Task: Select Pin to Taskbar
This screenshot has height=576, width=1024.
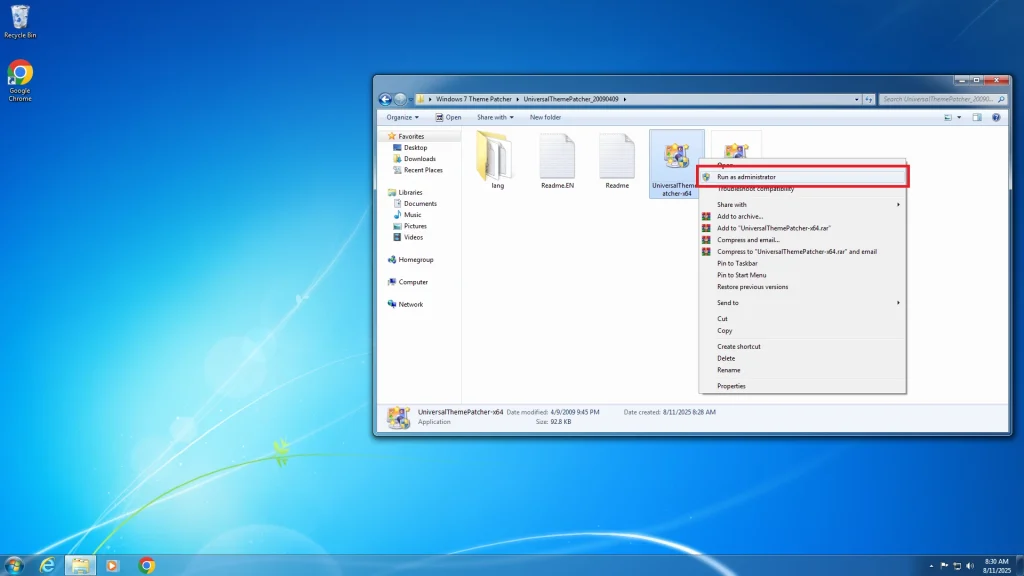Action: 802,263
